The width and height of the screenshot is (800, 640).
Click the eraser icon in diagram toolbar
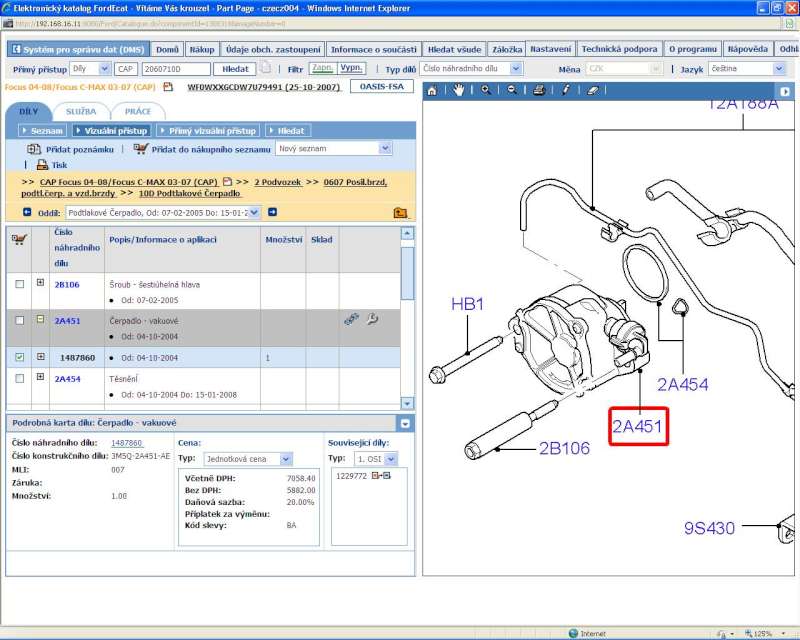tap(592, 90)
